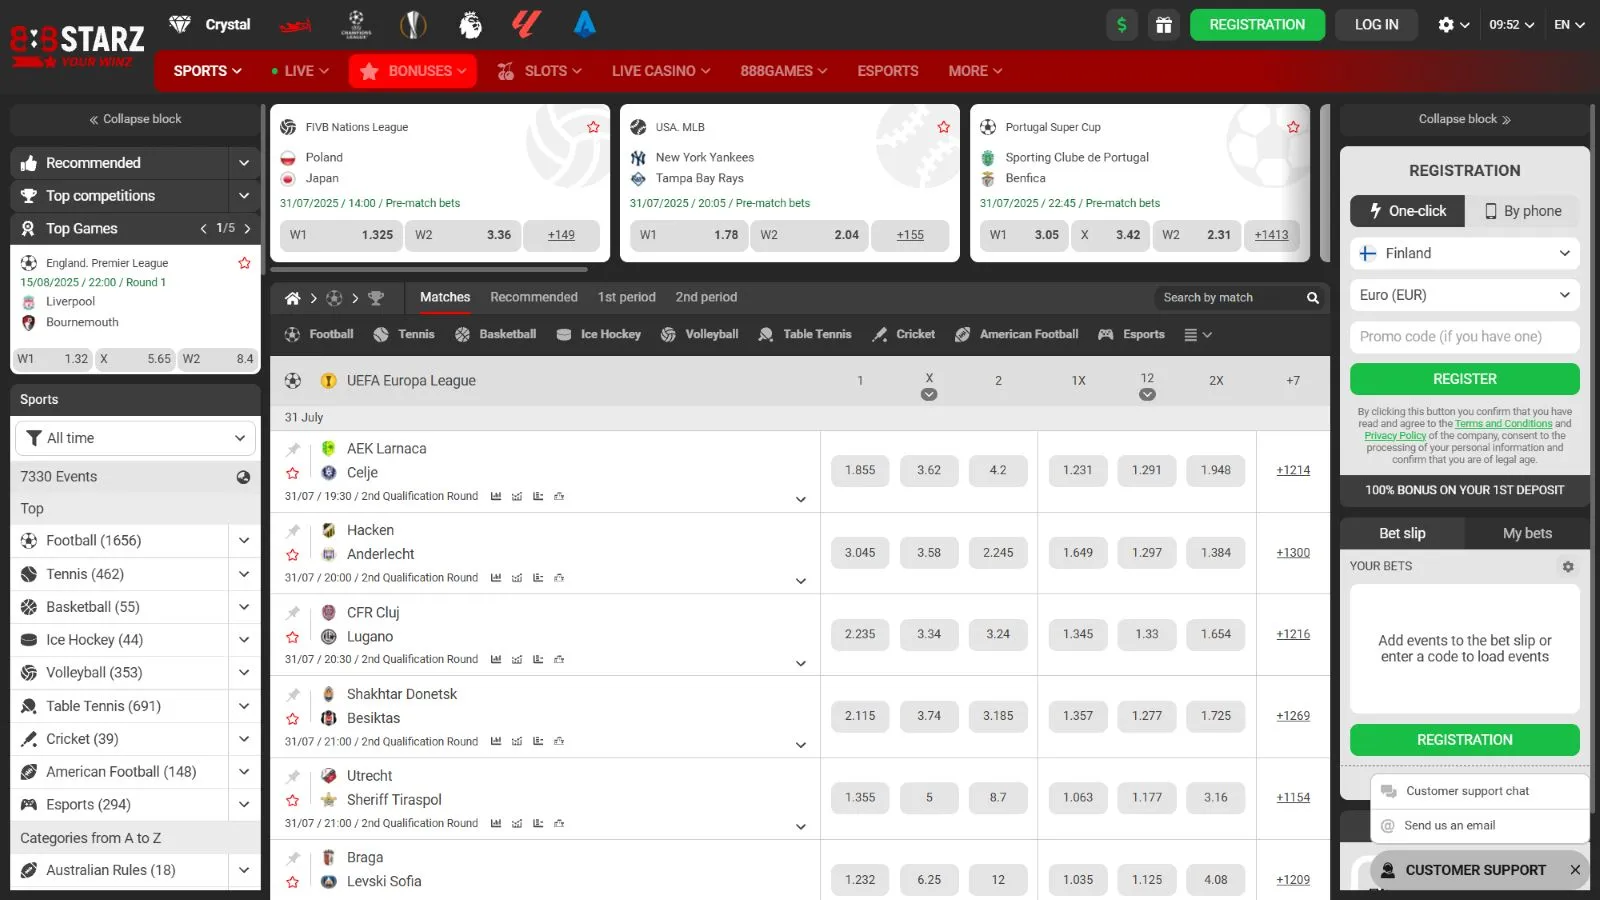Click the Promo code input field
1600x900 pixels.
tap(1464, 337)
